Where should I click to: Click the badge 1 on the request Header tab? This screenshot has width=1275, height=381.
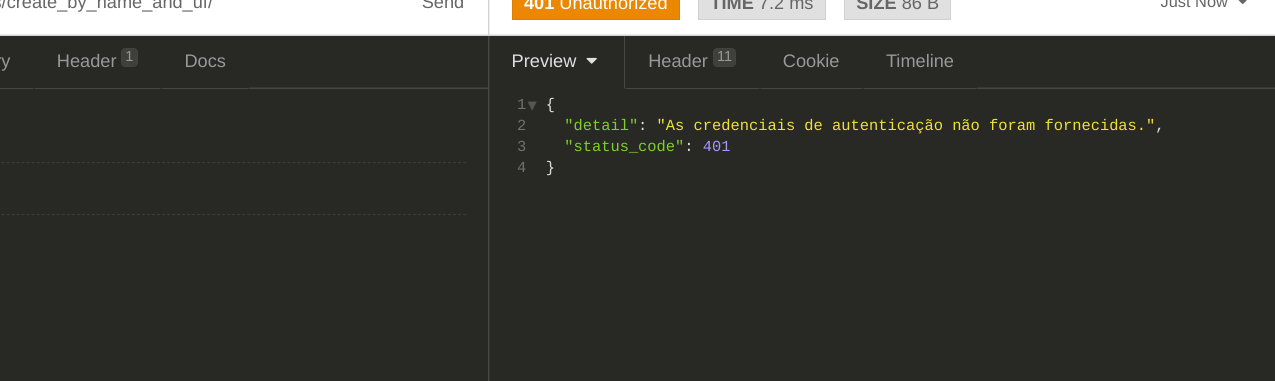[x=129, y=57]
